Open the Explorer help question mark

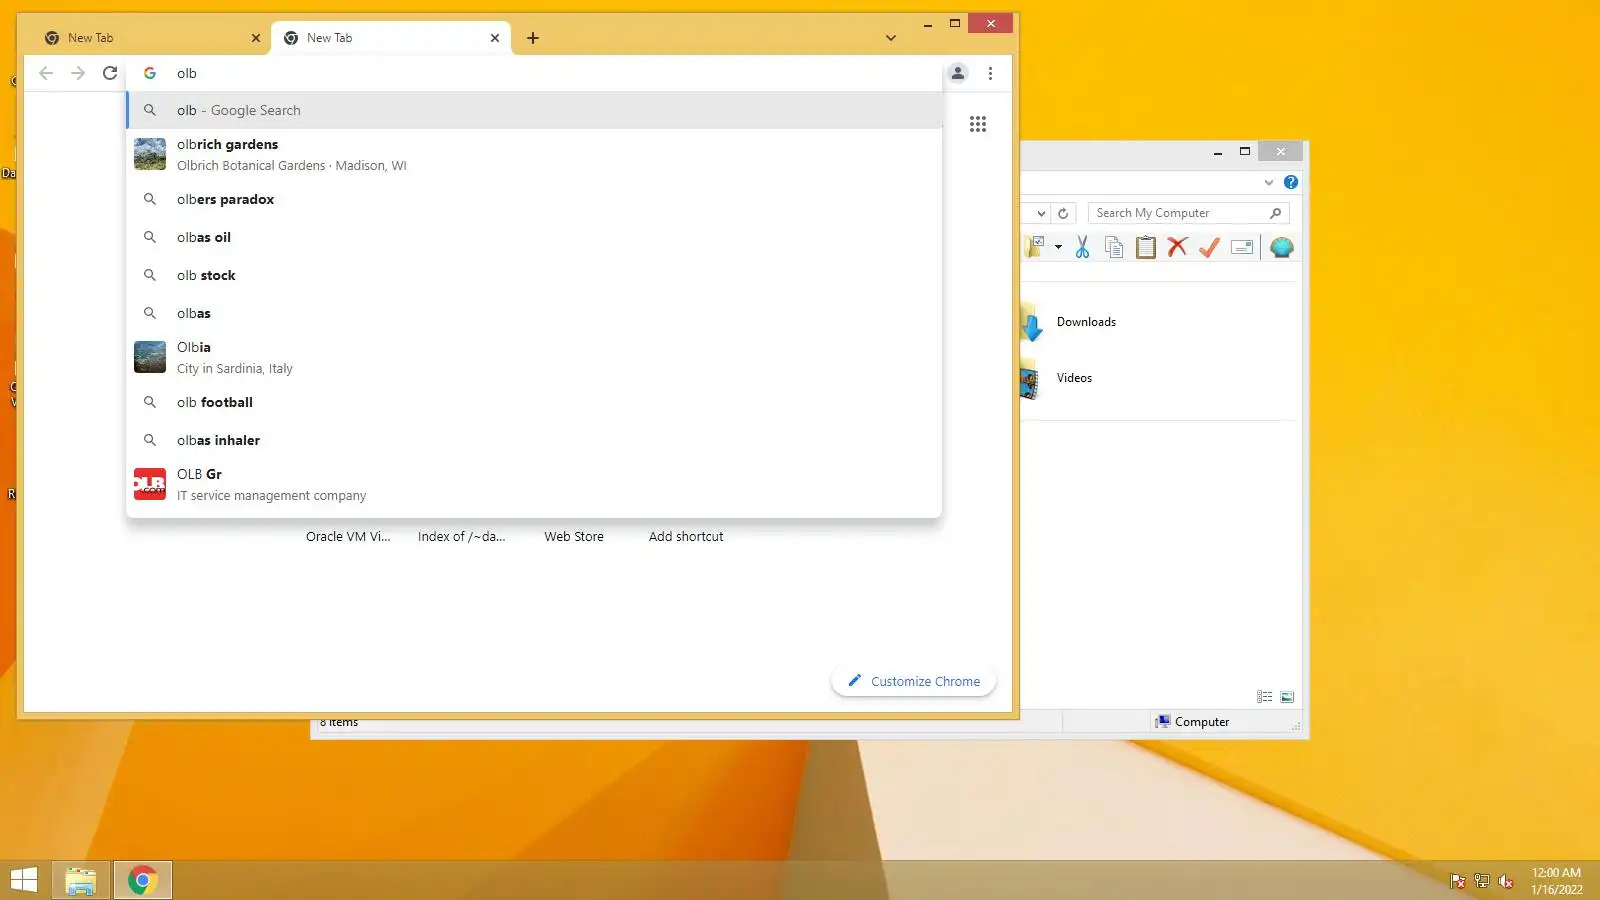coord(1291,182)
